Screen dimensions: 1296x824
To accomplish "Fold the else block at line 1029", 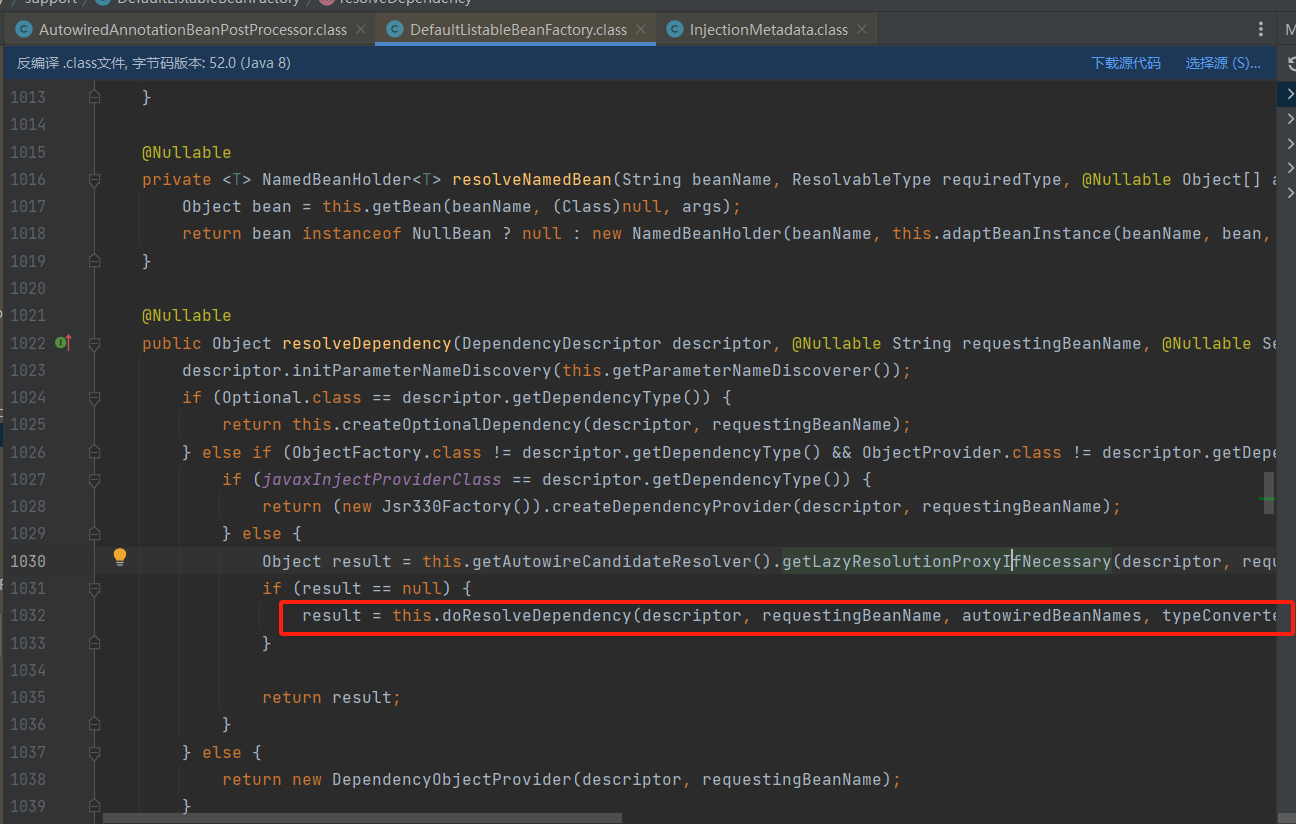I will point(94,534).
